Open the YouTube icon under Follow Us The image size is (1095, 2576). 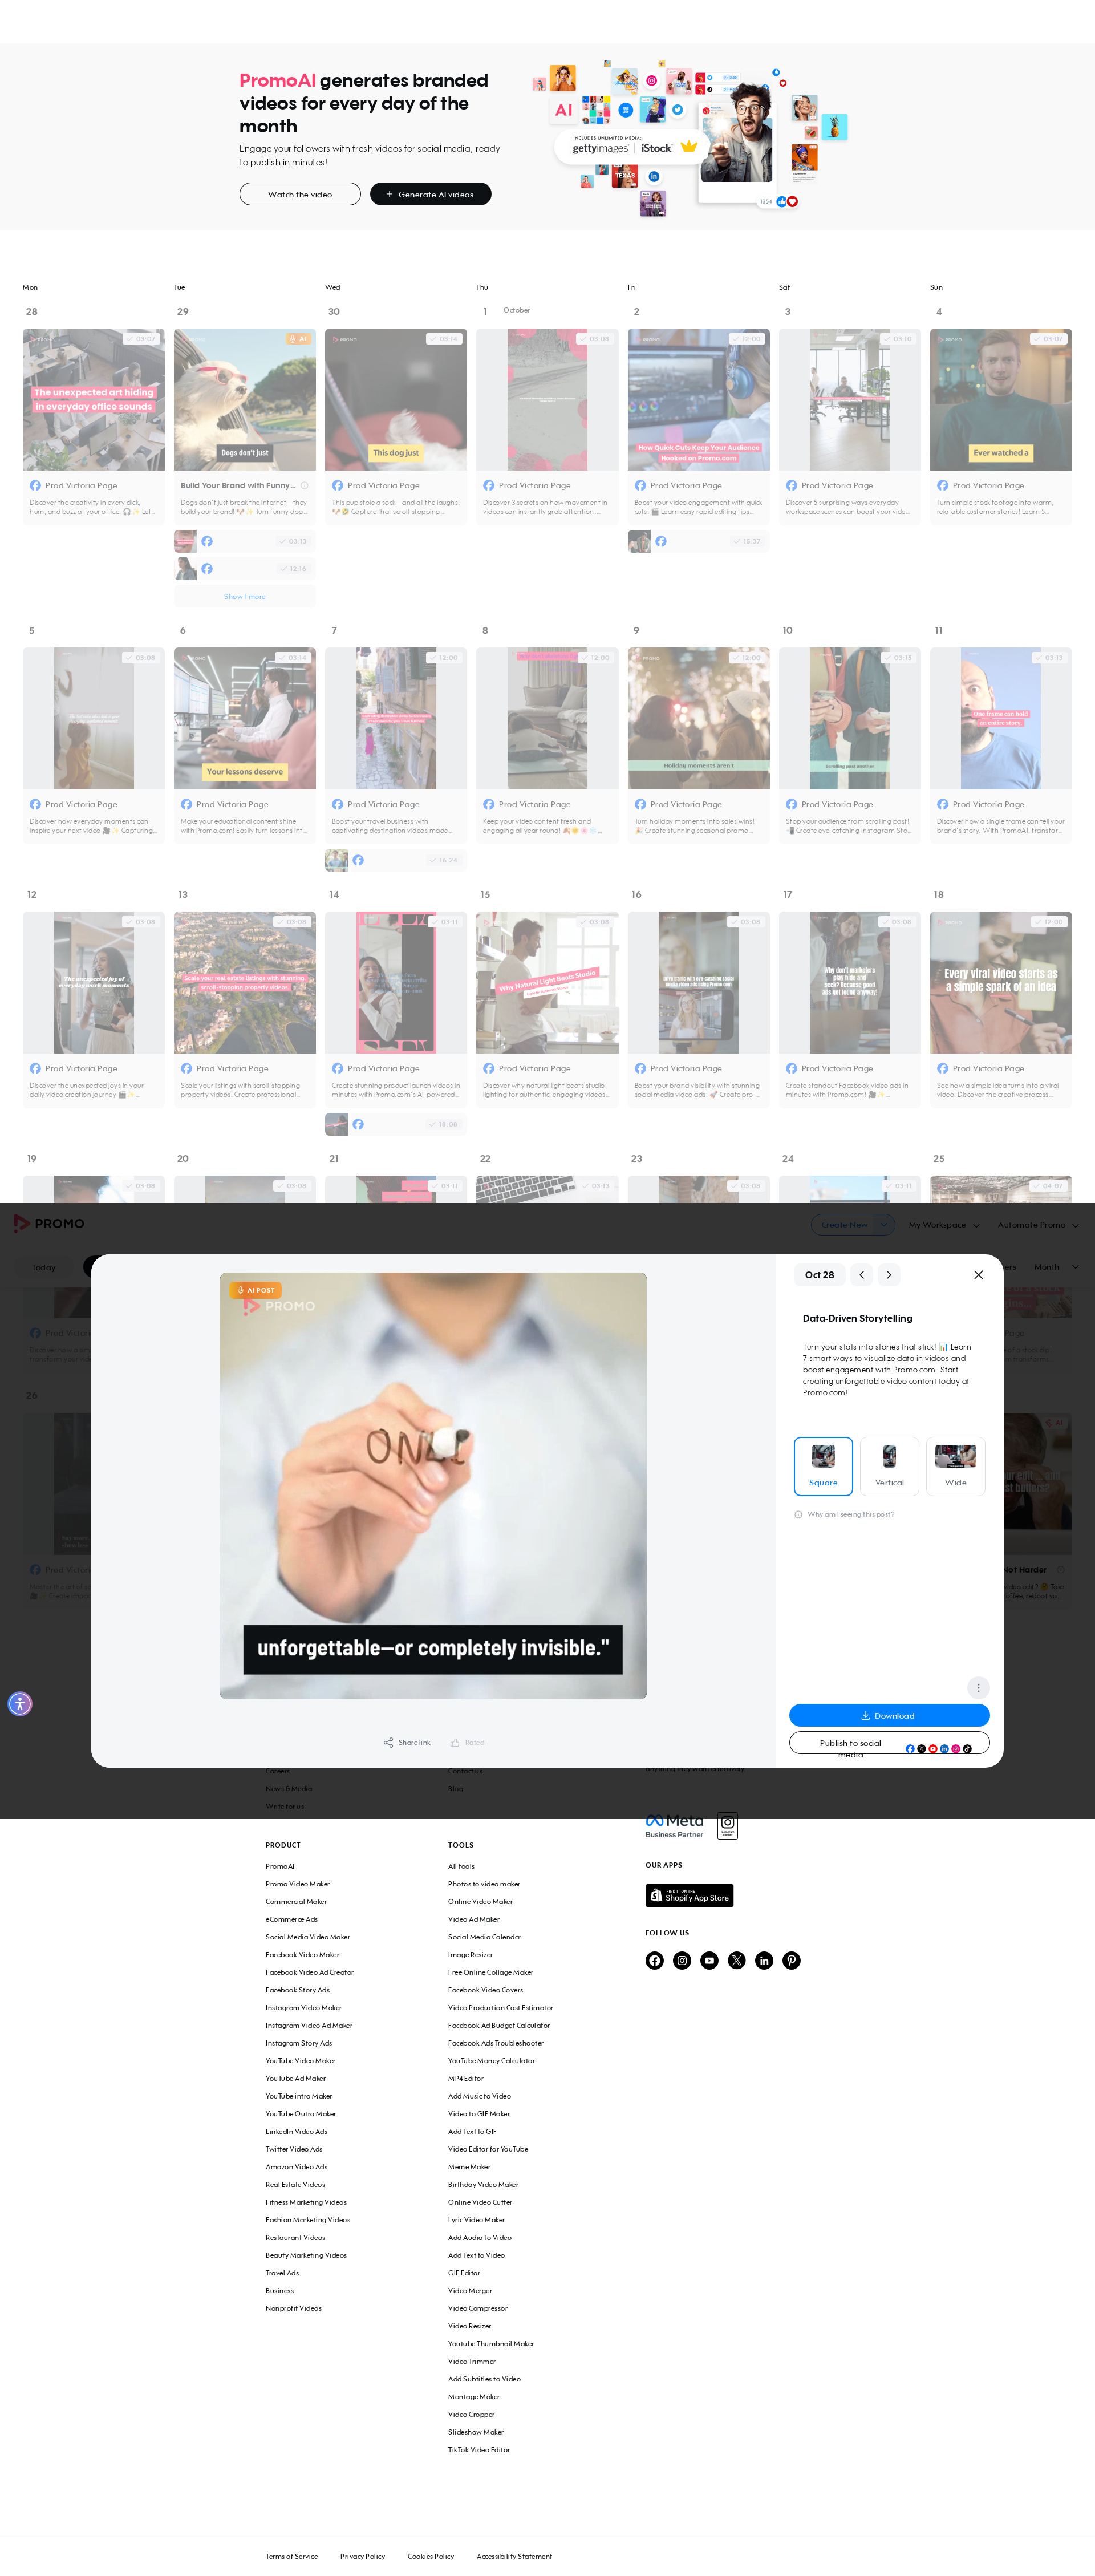[709, 1960]
